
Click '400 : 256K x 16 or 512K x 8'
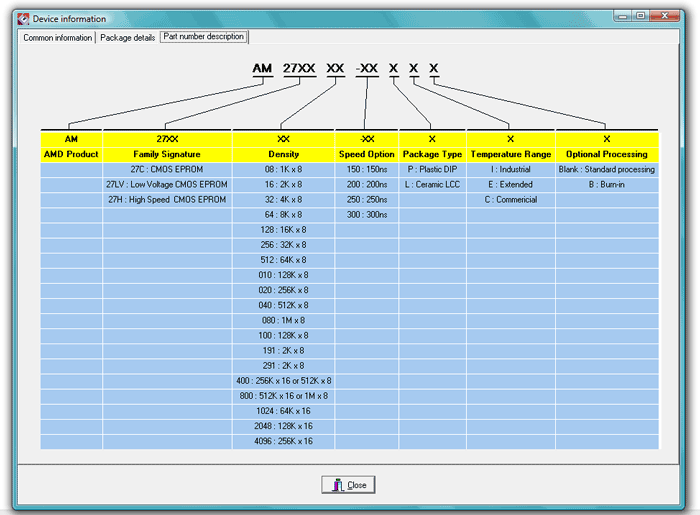[283, 381]
